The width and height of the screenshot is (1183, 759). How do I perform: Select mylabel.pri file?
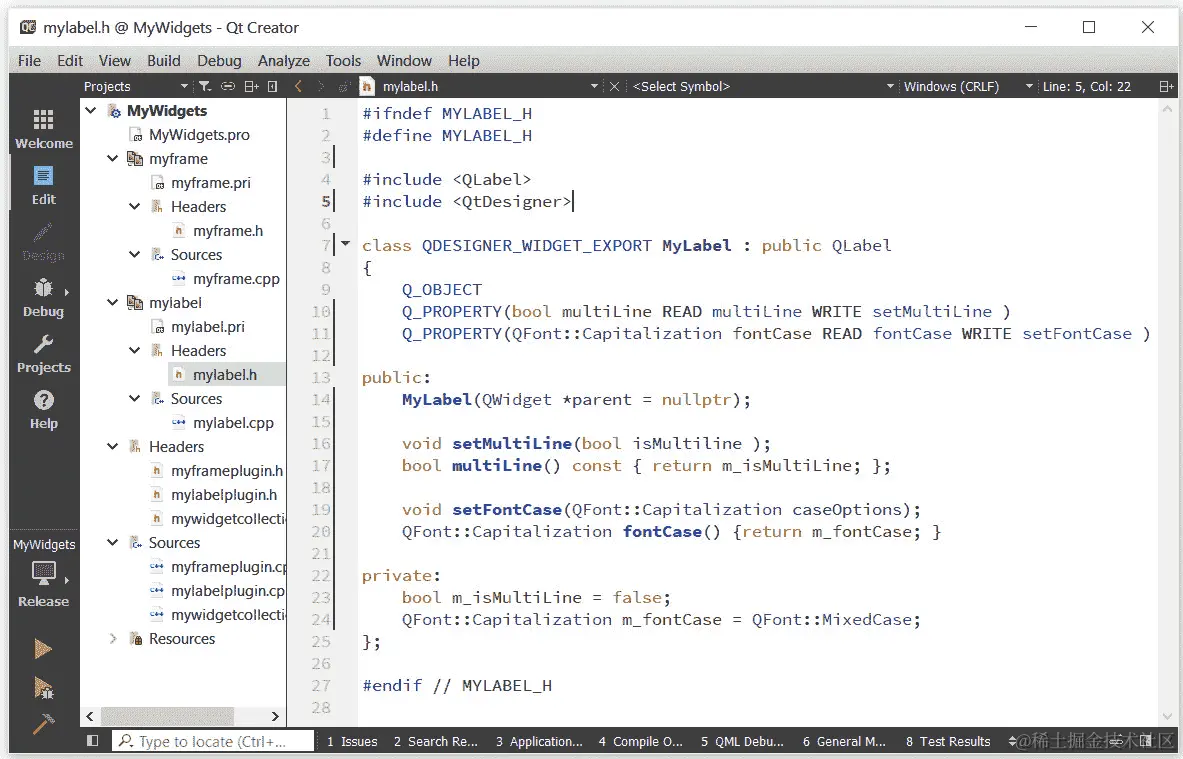point(207,327)
